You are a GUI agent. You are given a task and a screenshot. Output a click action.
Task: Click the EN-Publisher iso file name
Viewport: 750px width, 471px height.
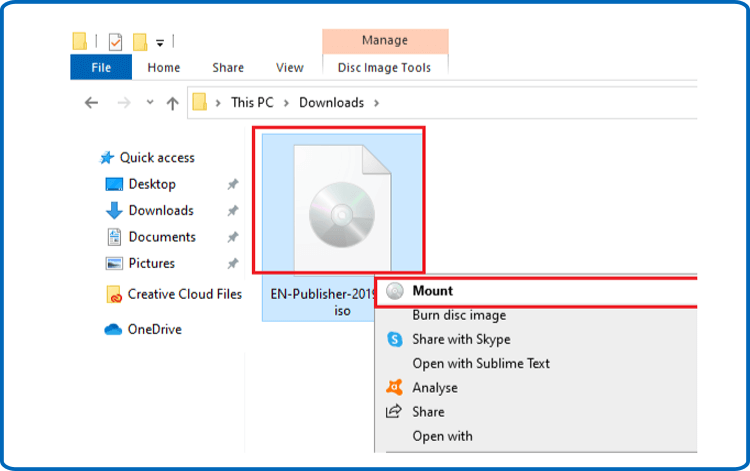pyautogui.click(x=321, y=302)
